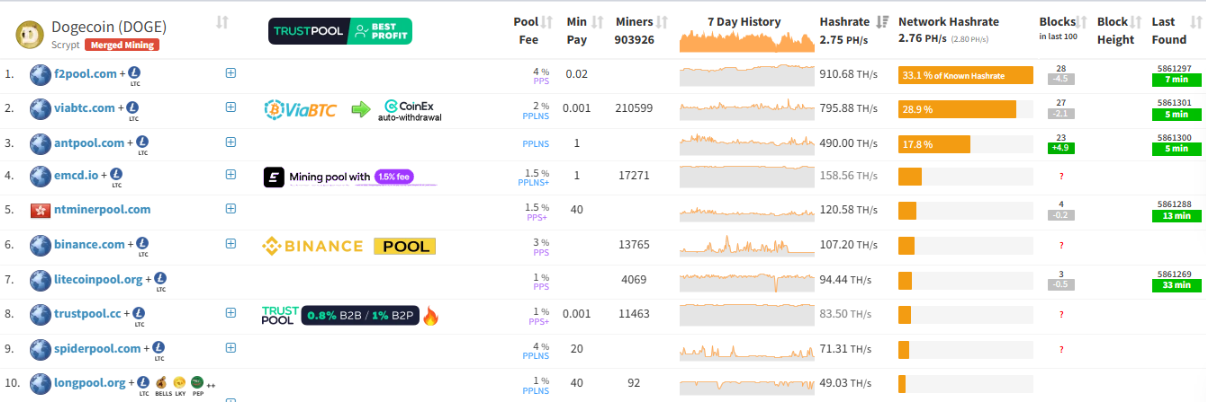Viewport: 1206px width, 402px height.
Task: Expand details for the f2pool.com row
Action: point(231,73)
